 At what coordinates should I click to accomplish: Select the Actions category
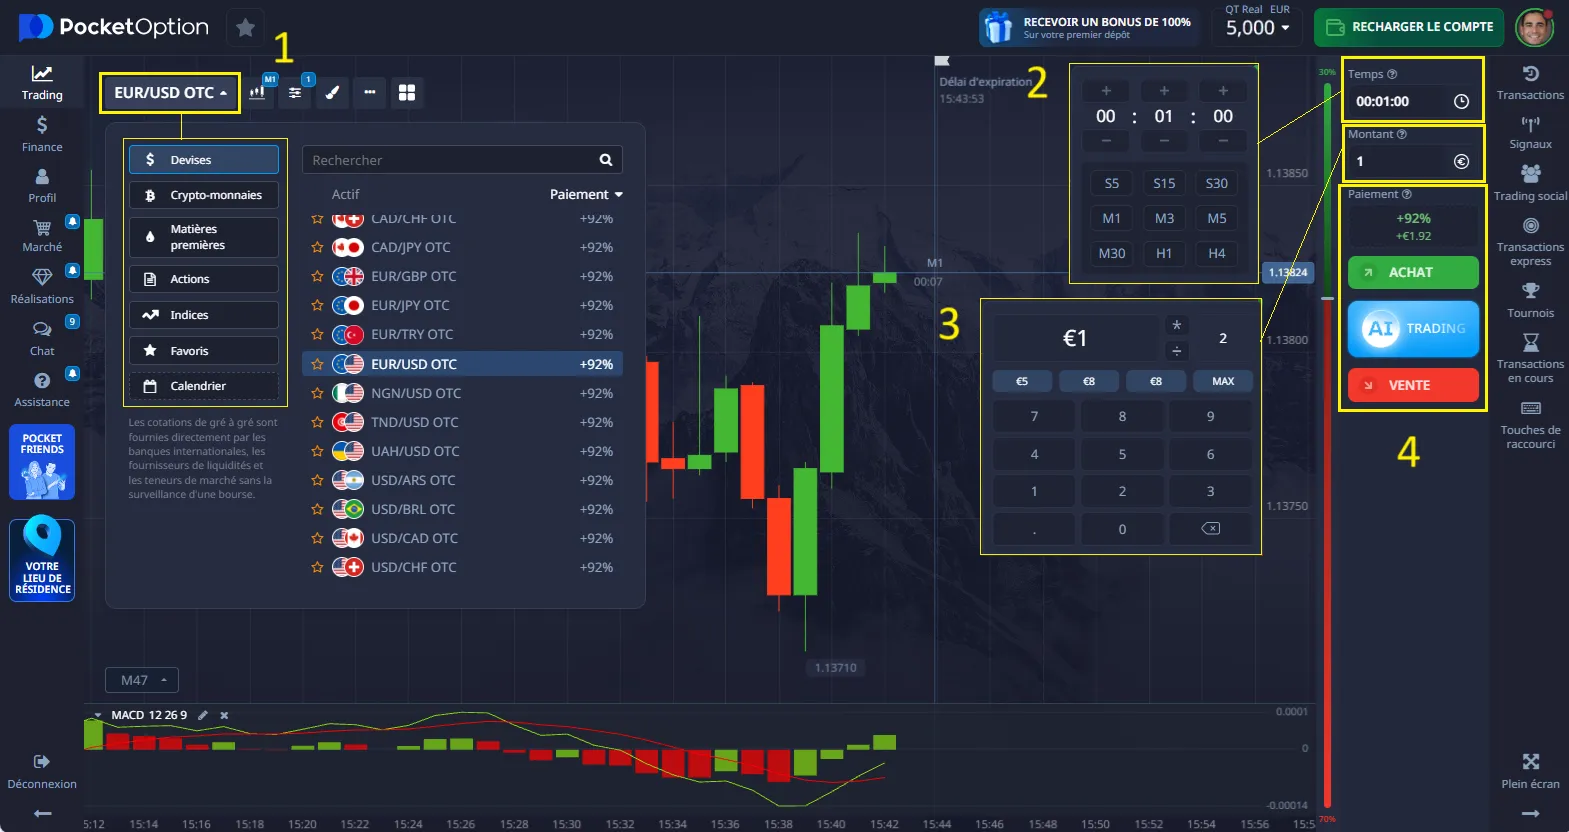pyautogui.click(x=204, y=279)
